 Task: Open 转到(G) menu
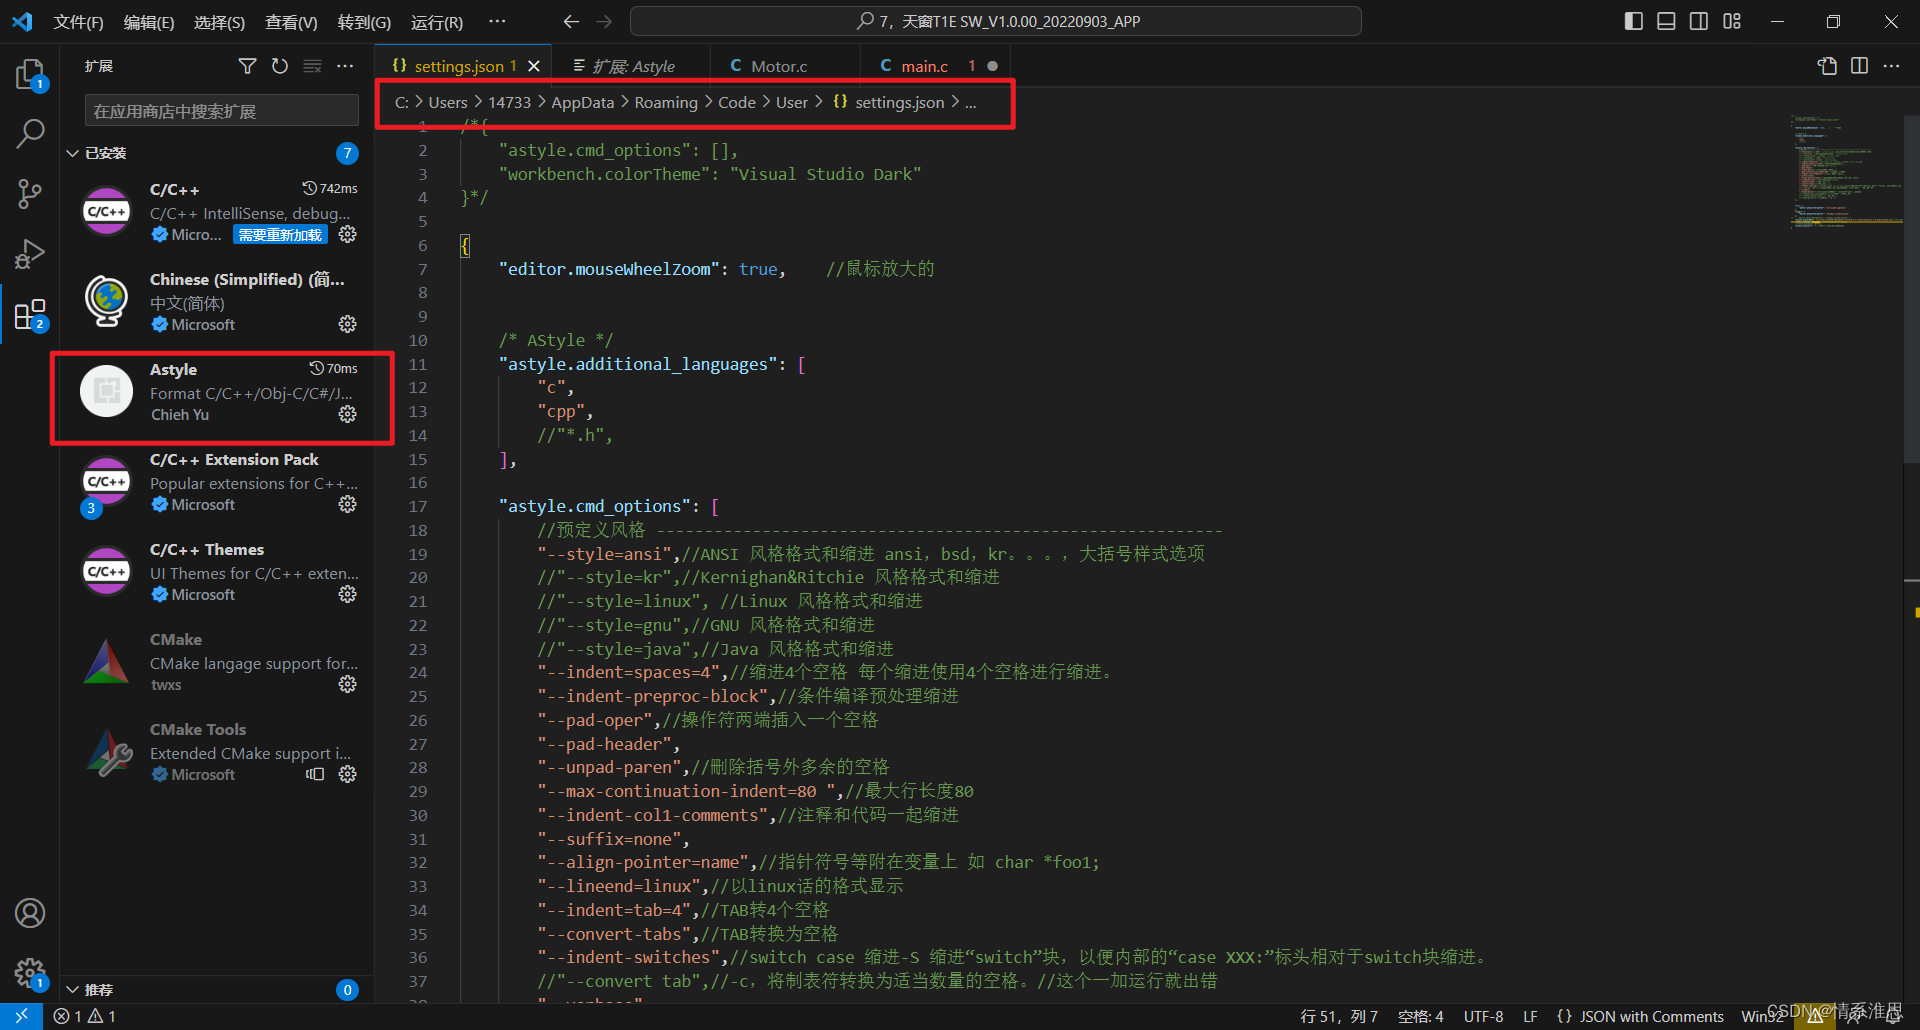coord(364,22)
